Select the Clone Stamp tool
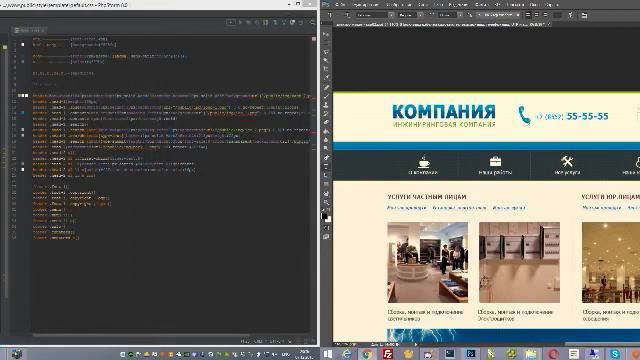This screenshot has height=360, width=640. 326,104
